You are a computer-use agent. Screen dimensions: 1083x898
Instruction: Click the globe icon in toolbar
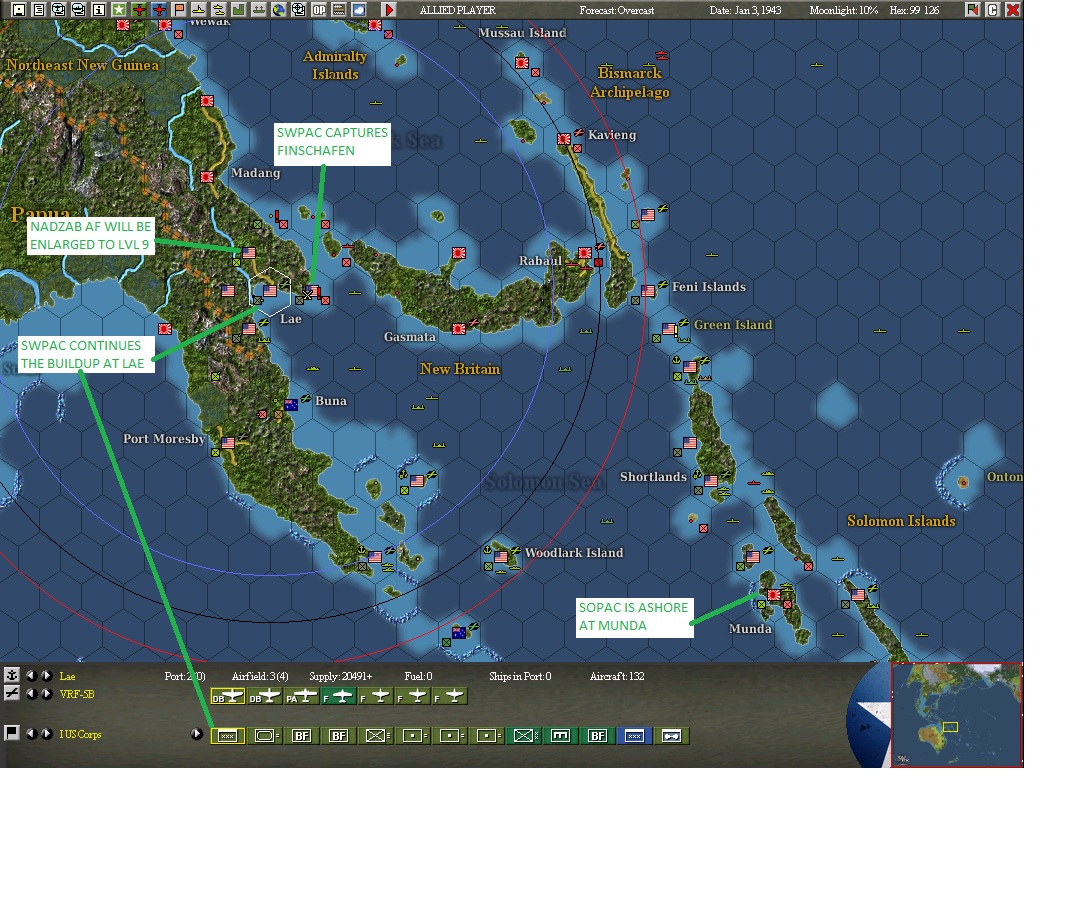(279, 10)
